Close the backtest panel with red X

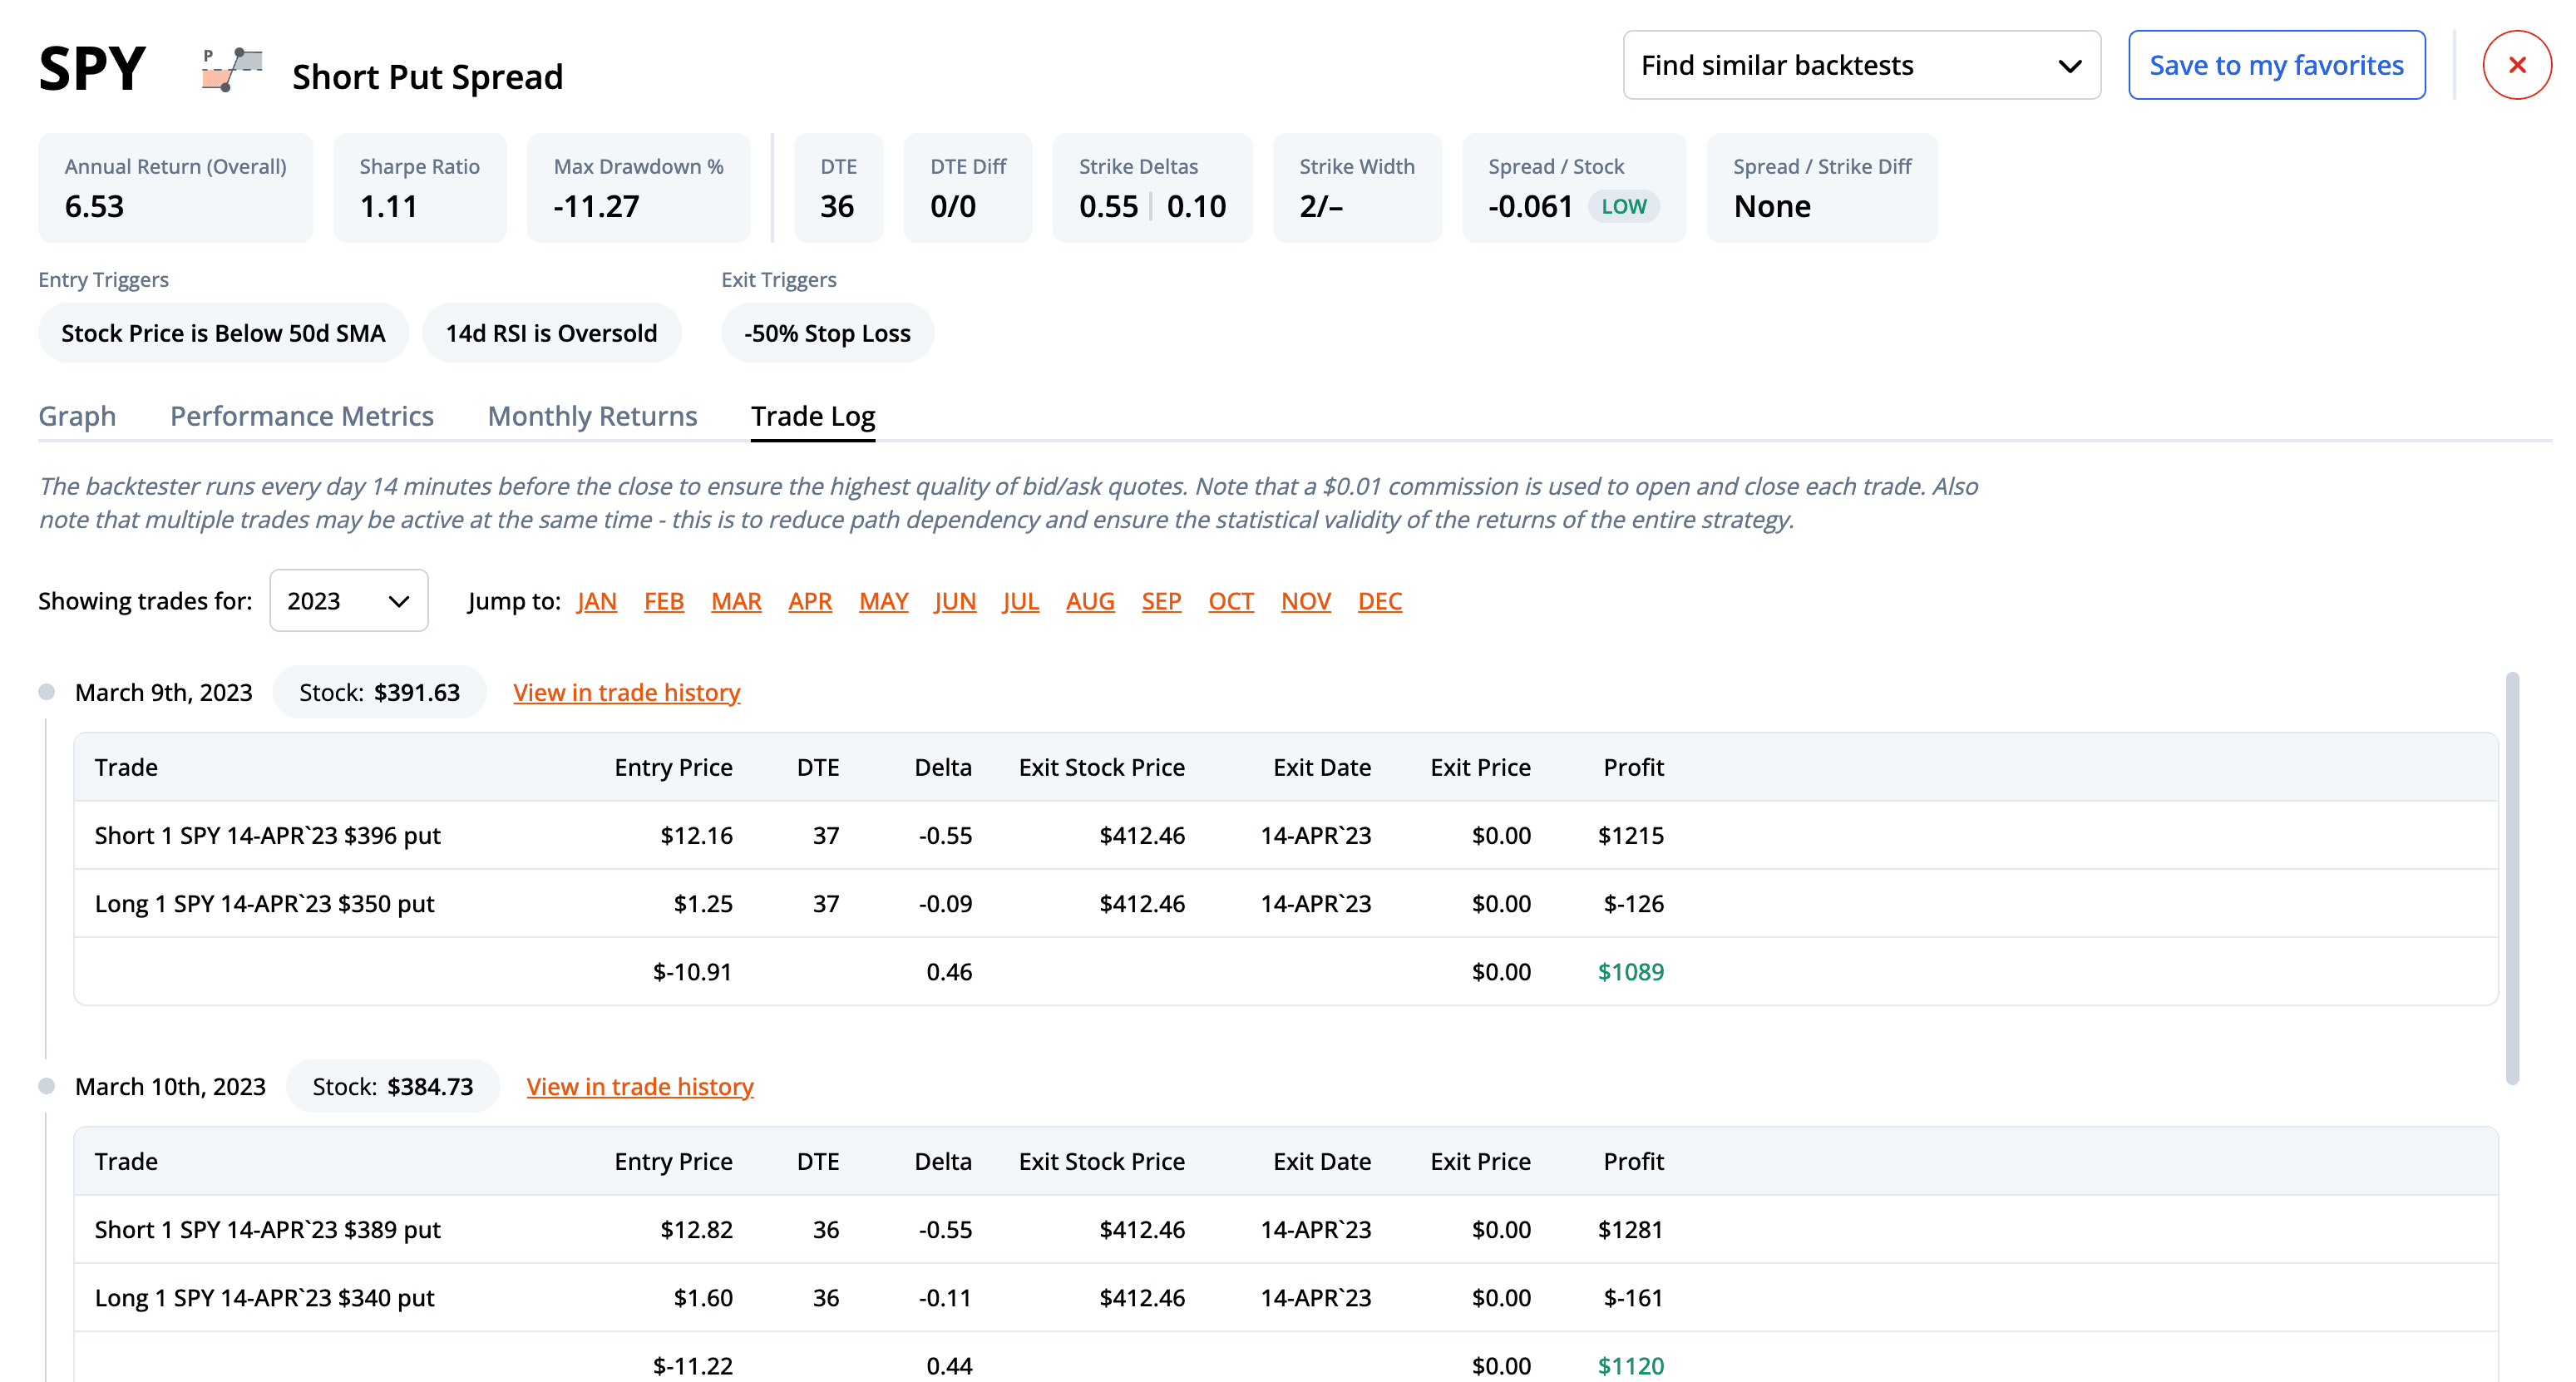(2516, 65)
